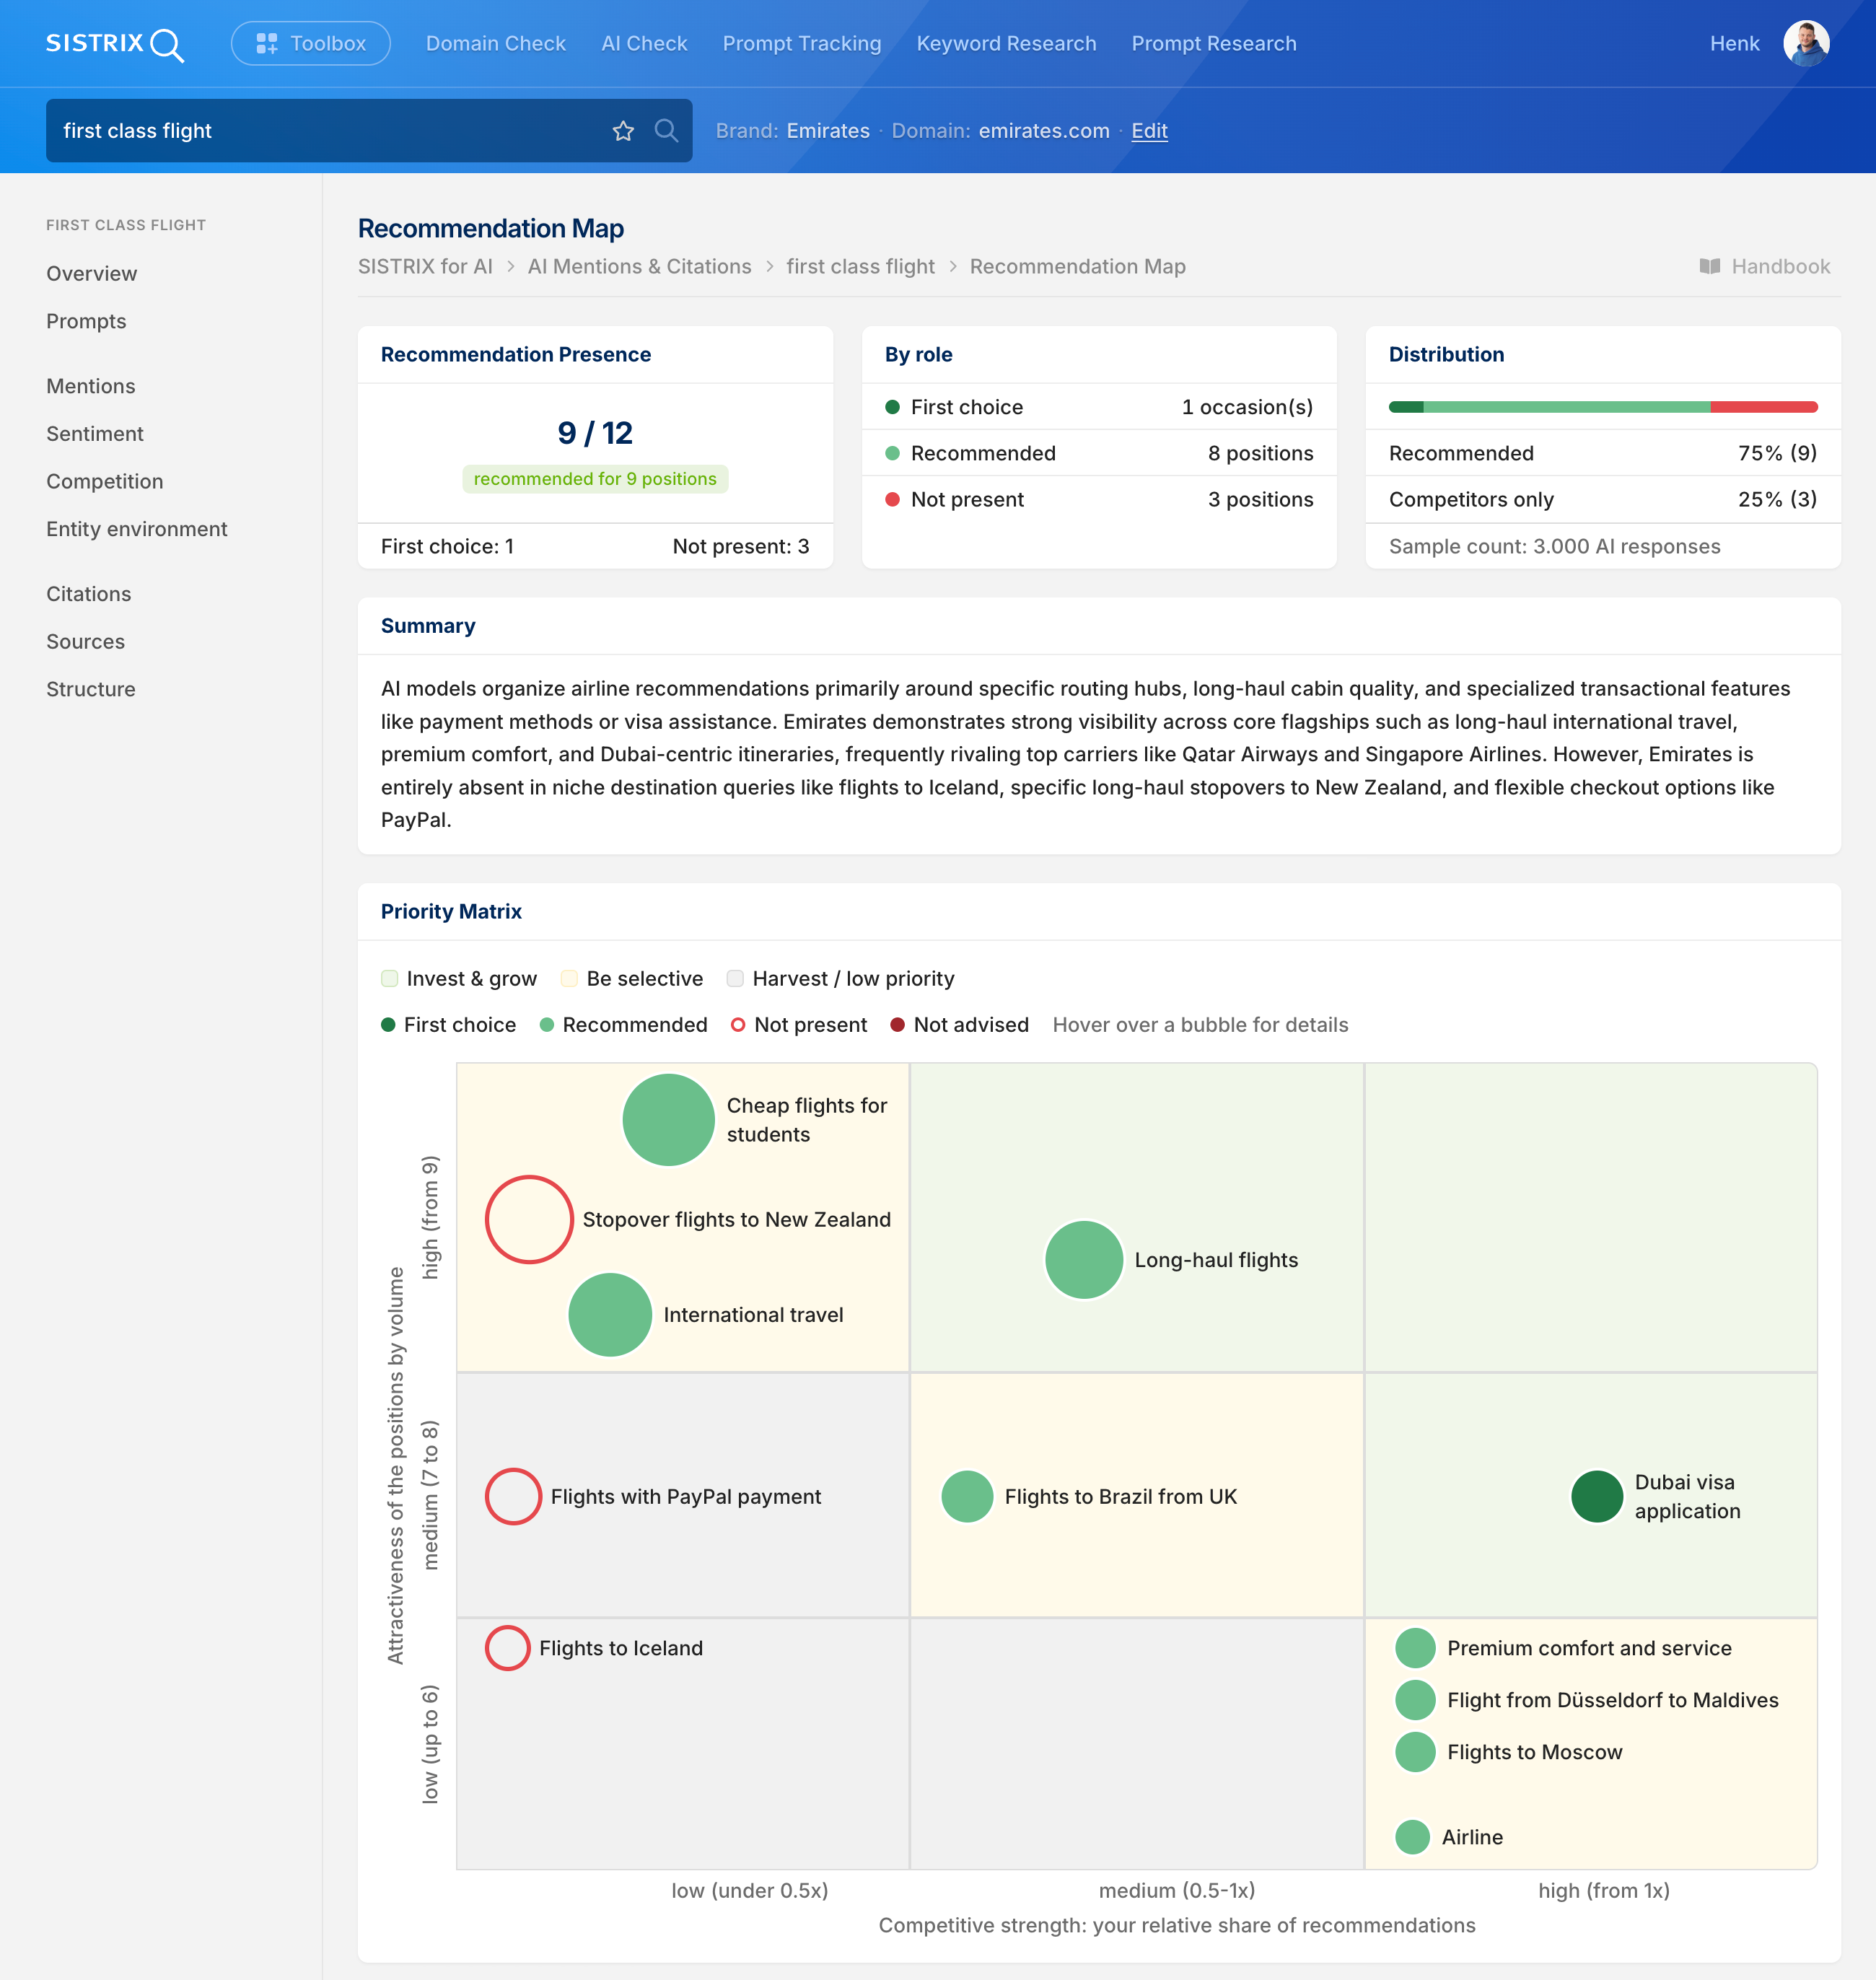Click the 'recommended for 9 positions' badge

[595, 479]
